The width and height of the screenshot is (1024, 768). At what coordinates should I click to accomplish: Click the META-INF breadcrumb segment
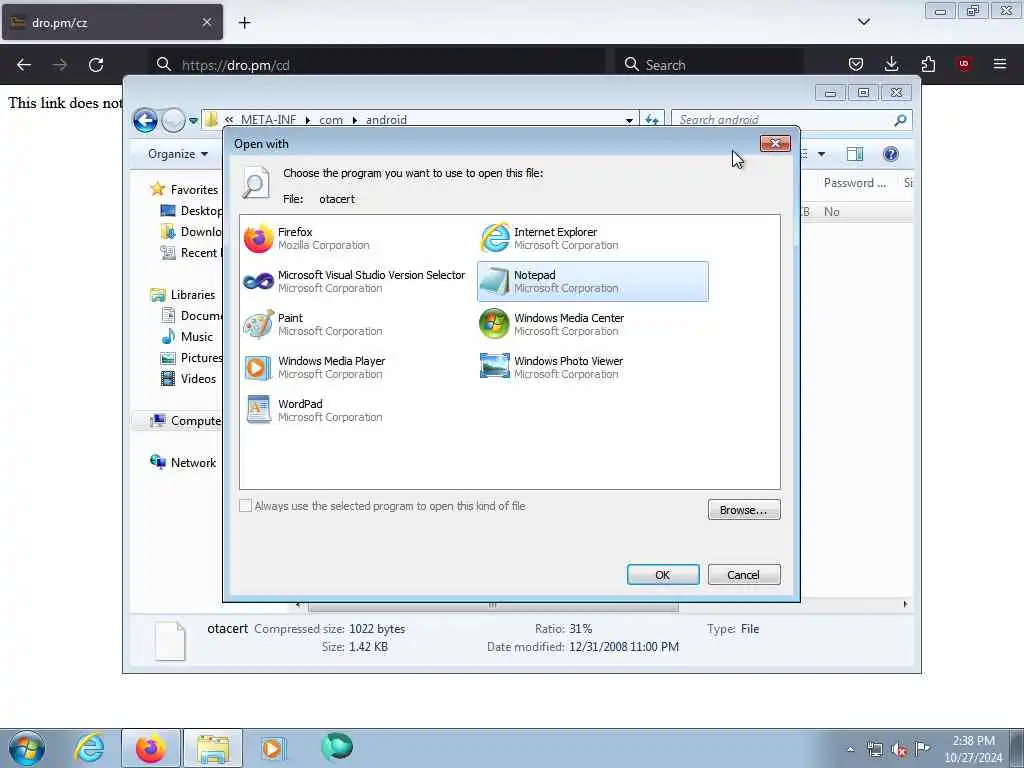pyautogui.click(x=268, y=120)
